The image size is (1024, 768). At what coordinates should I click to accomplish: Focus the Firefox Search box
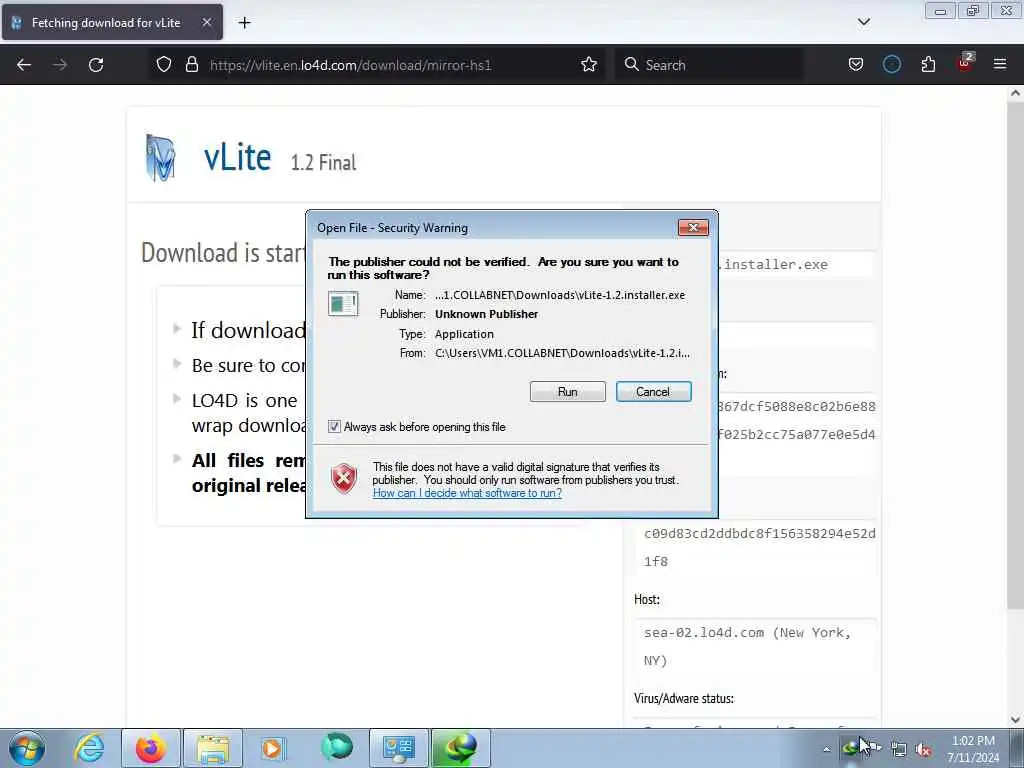pyautogui.click(x=709, y=65)
